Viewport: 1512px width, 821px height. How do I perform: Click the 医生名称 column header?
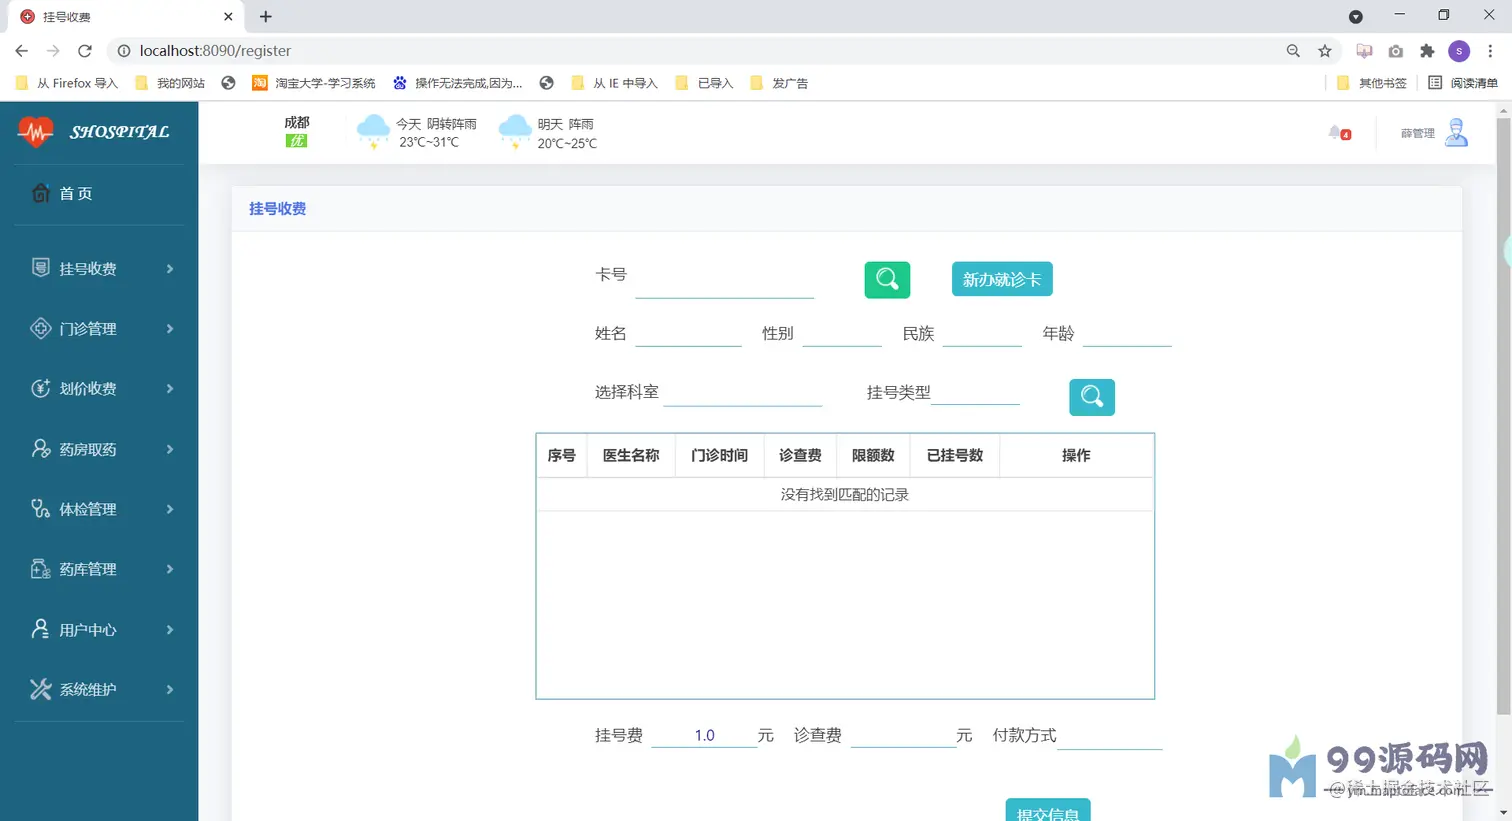tap(631, 455)
